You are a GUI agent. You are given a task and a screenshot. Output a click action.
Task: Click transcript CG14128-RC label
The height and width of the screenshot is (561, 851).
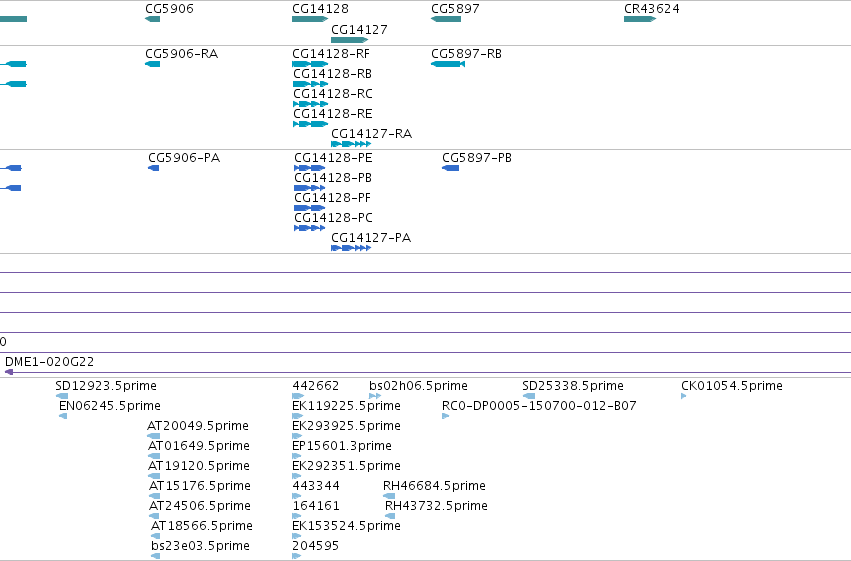[333, 94]
